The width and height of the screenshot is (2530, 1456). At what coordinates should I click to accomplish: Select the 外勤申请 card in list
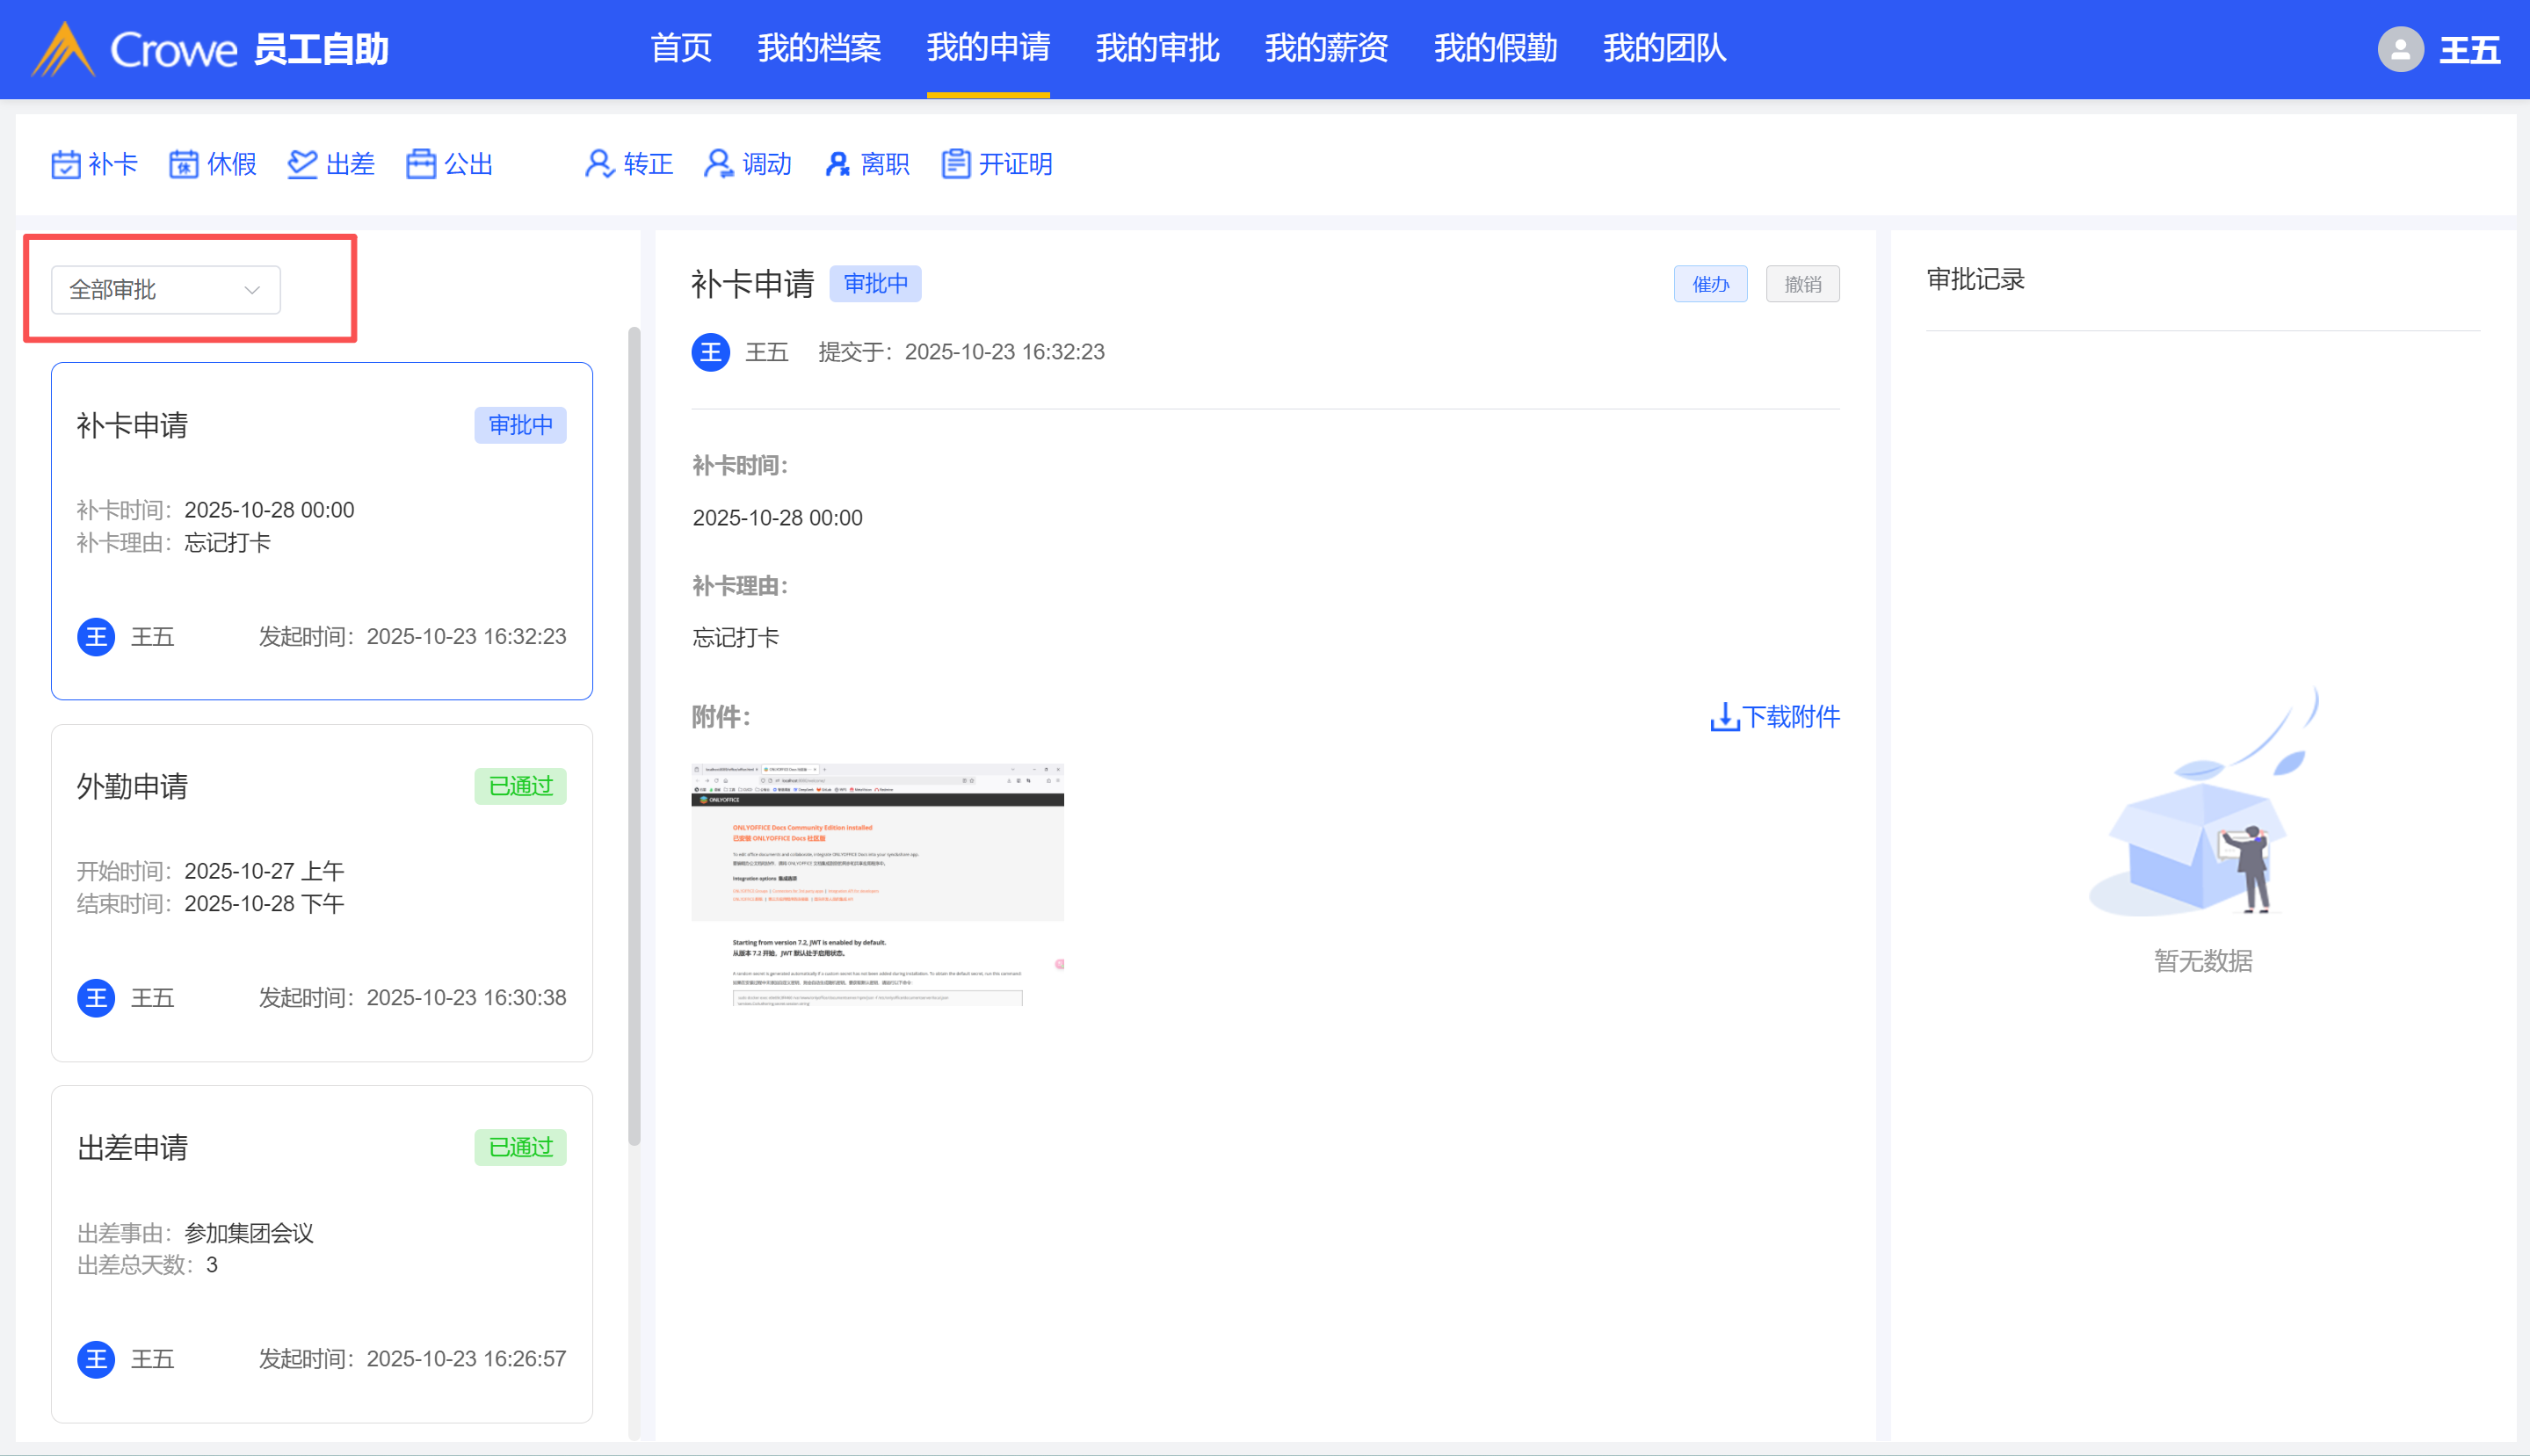(321, 892)
